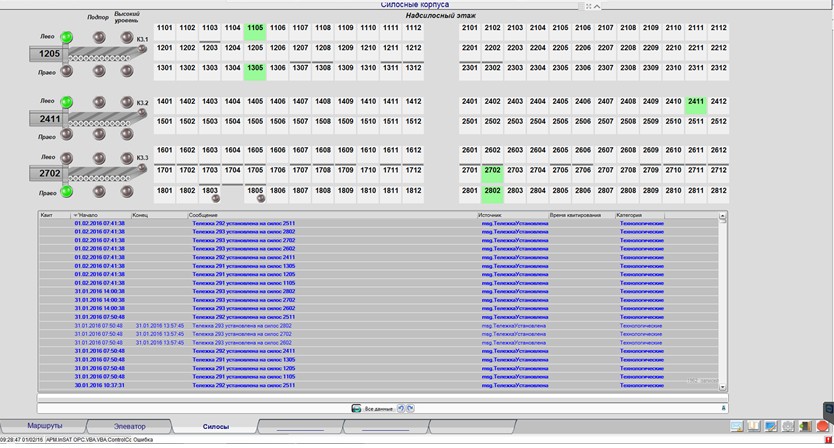Image resolution: width=834 pixels, height=448 pixels.
Task: Switch to the Маршруты tab
Action: tap(44, 427)
